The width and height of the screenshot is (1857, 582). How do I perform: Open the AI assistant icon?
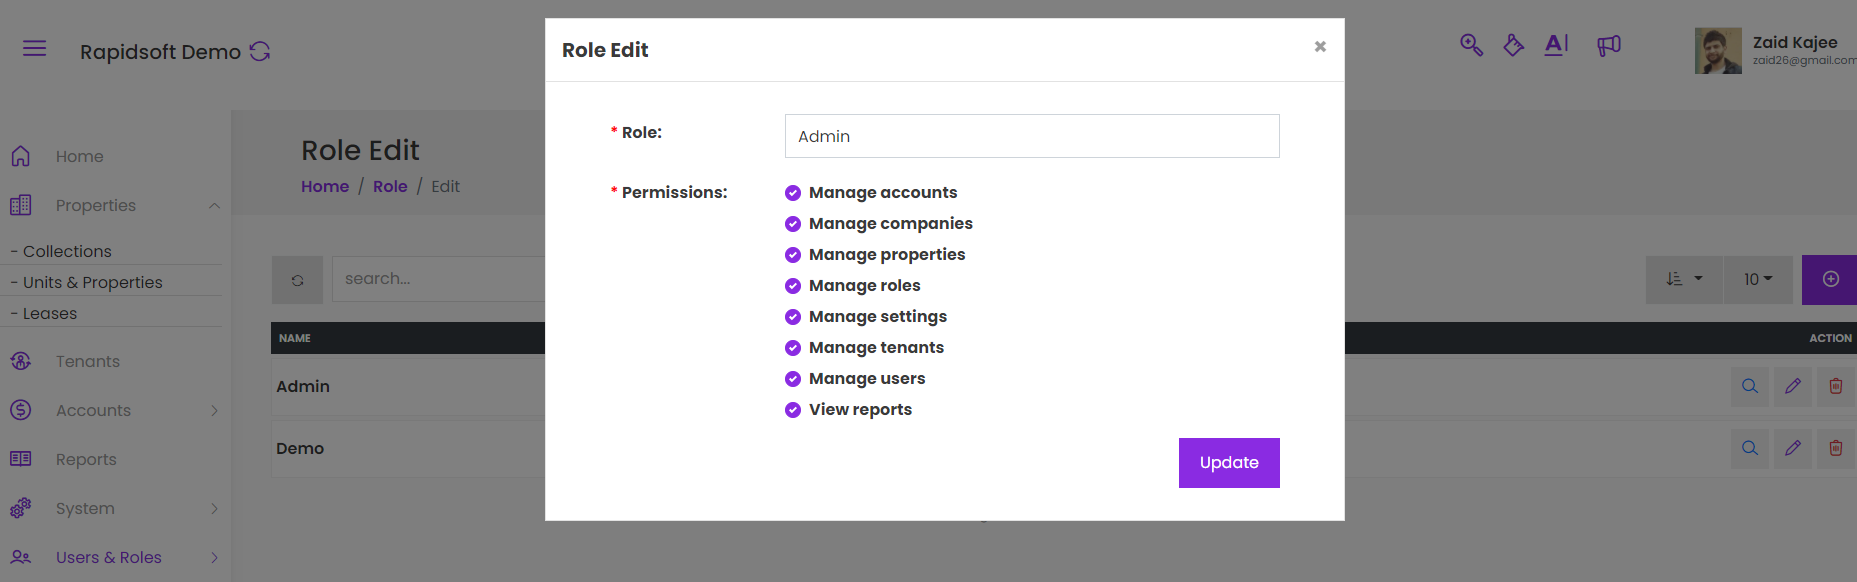[1556, 44]
